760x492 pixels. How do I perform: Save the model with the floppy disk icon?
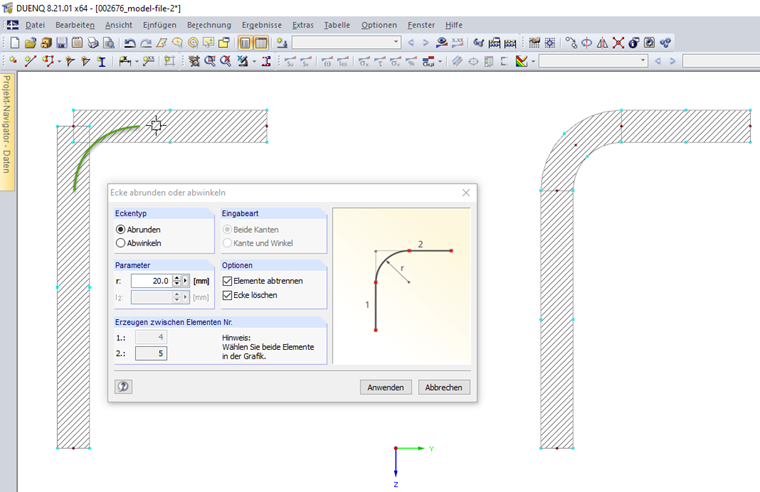point(62,43)
